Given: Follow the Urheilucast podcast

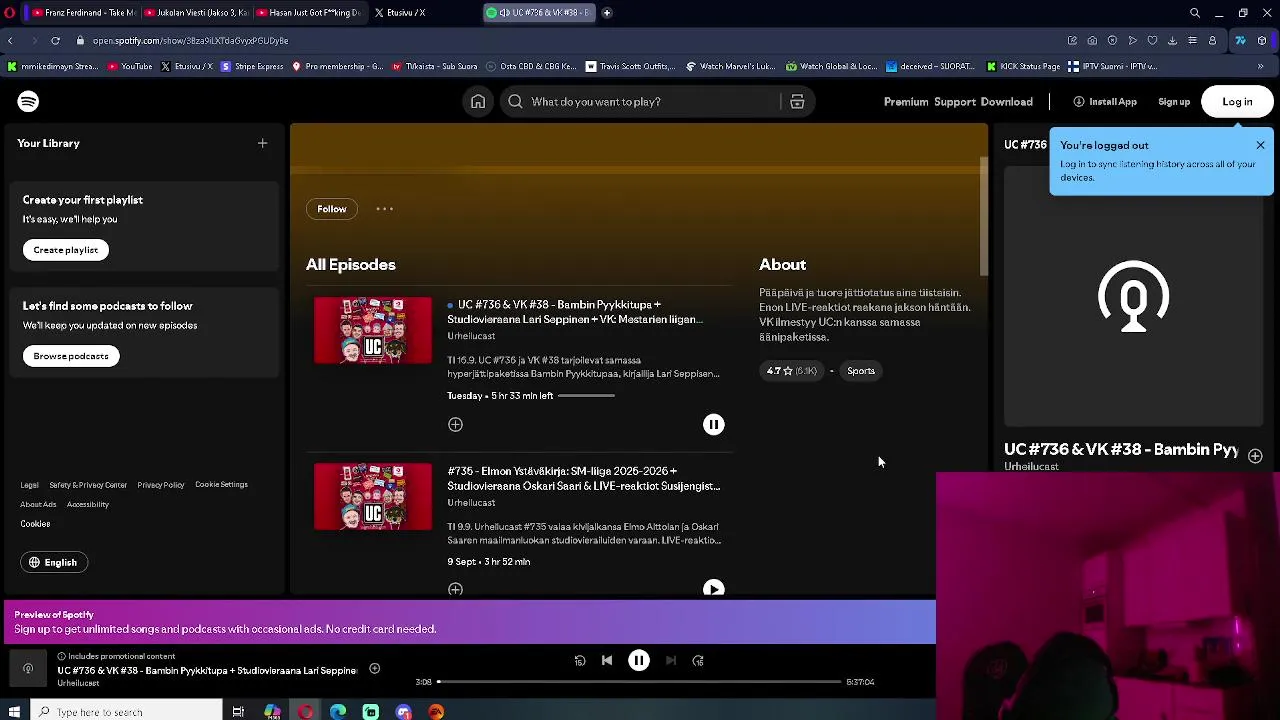Looking at the screenshot, I should coord(332,209).
